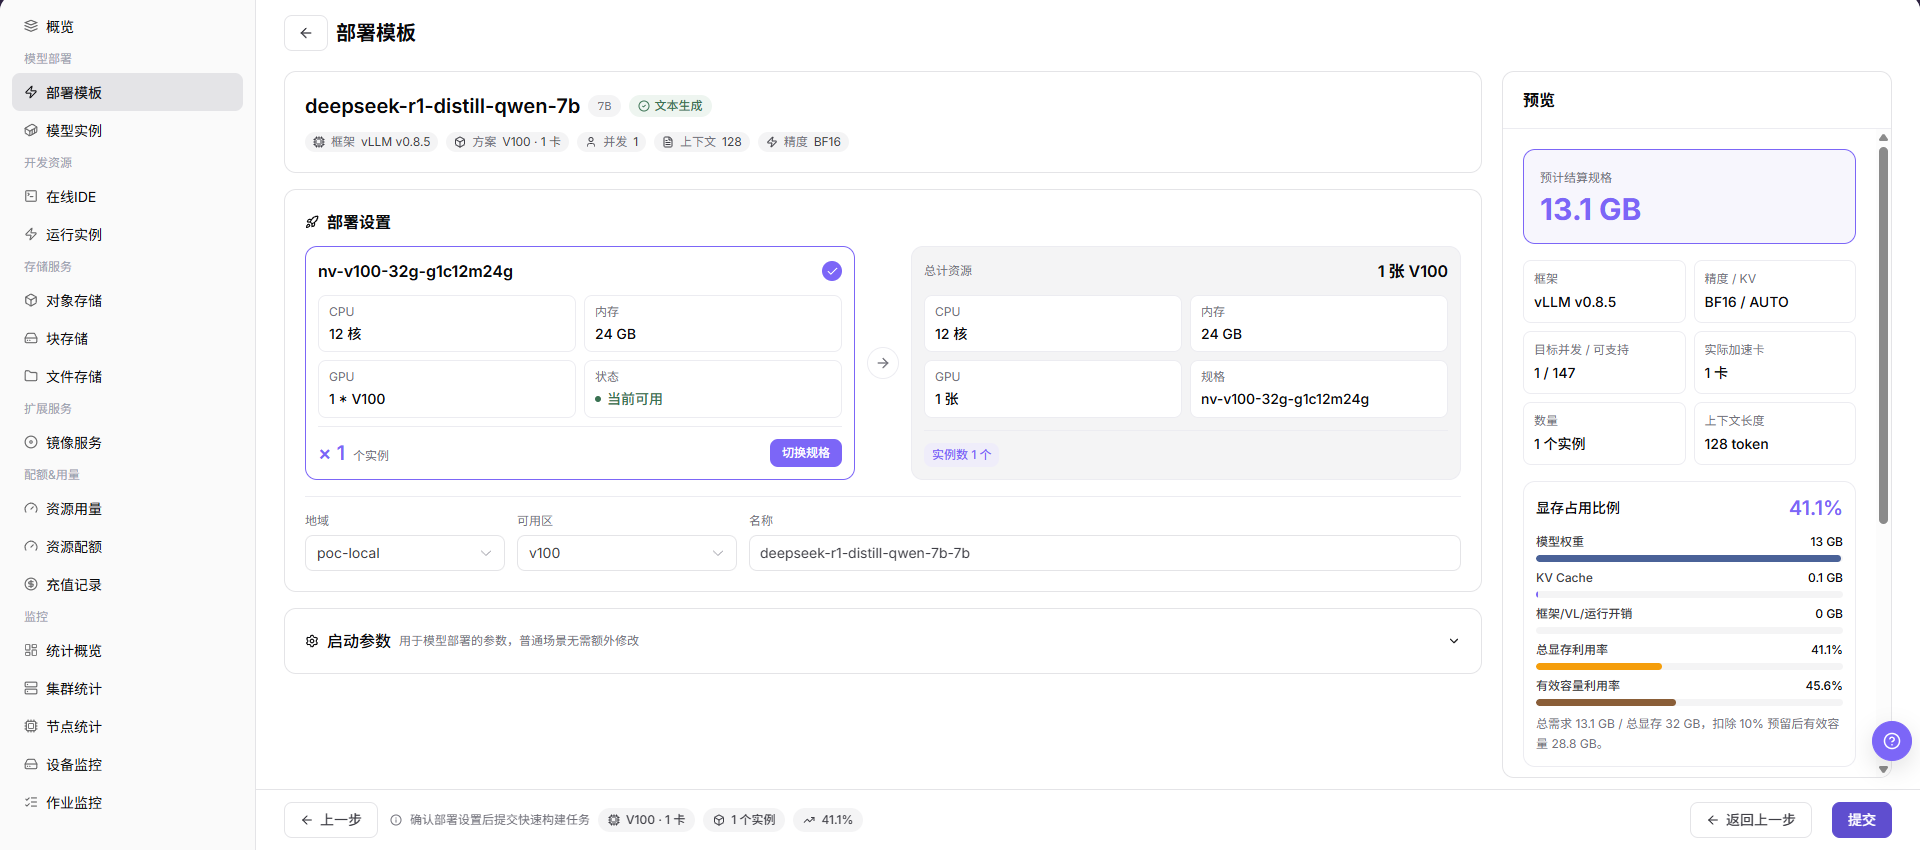Click the 对象存储 cube icon
The width and height of the screenshot is (1920, 850).
pos(31,300)
